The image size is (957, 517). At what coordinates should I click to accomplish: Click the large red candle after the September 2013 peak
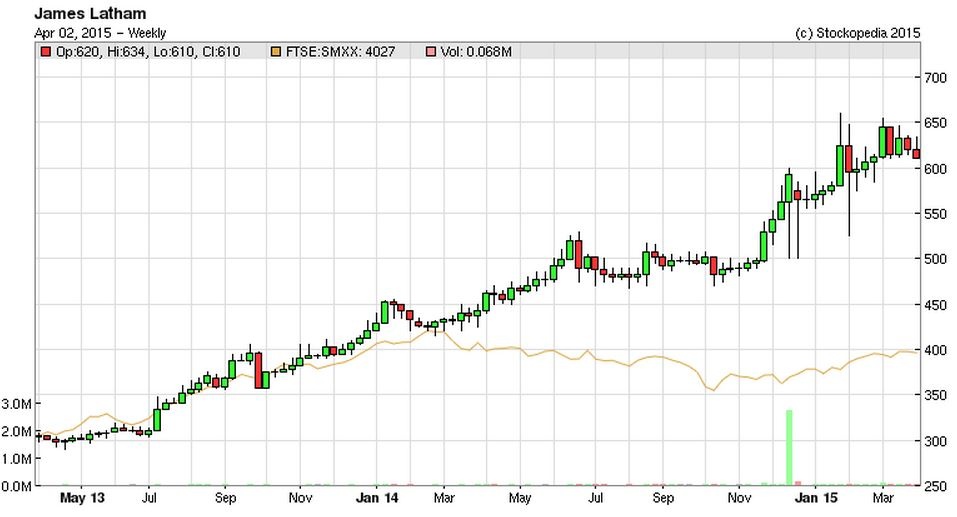tap(258, 370)
